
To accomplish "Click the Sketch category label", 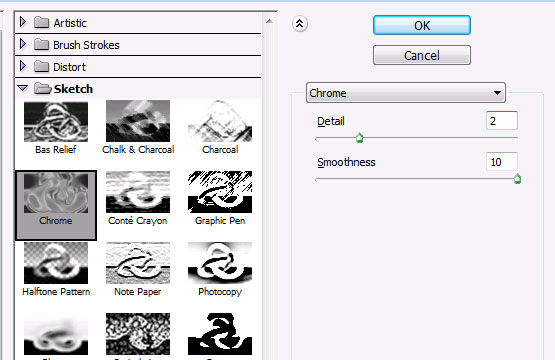I will (73, 89).
